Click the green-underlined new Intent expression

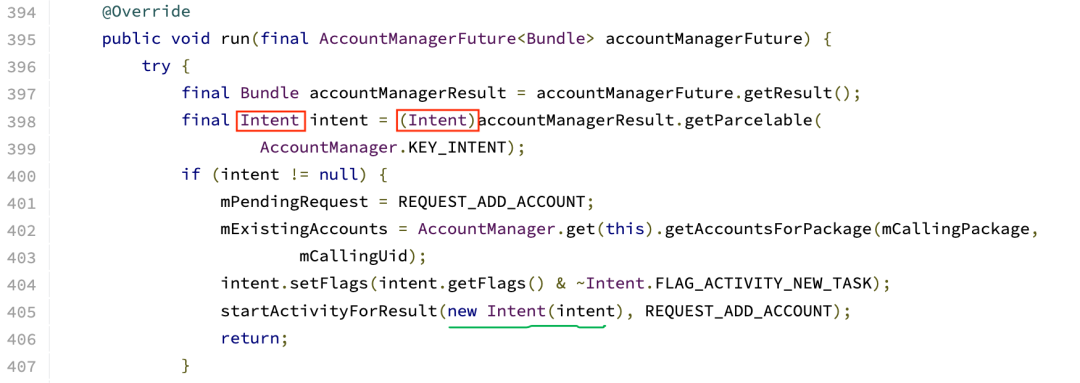click(526, 311)
